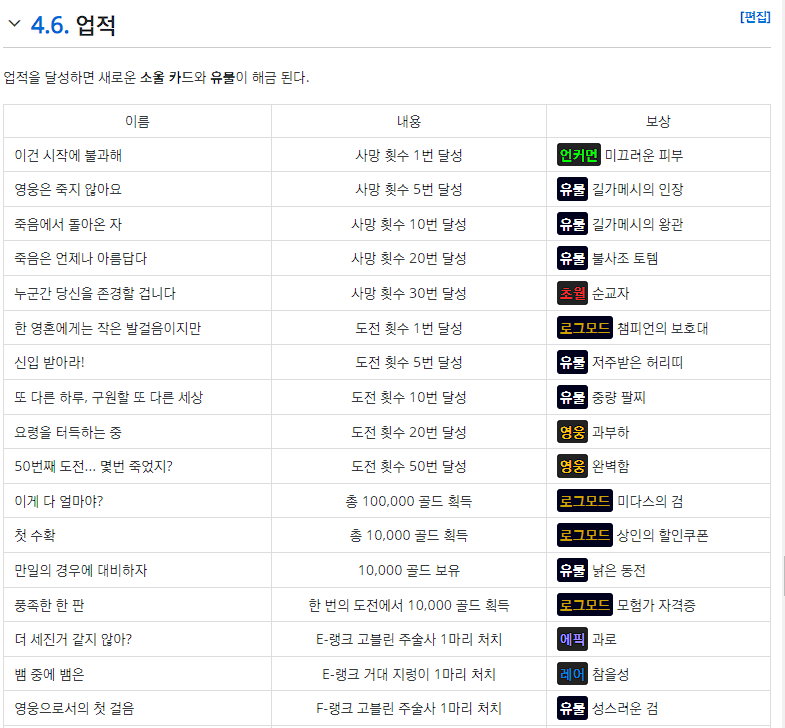
Task: Click the cell 사망 횟수 1번 달성
Action: click(x=409, y=155)
